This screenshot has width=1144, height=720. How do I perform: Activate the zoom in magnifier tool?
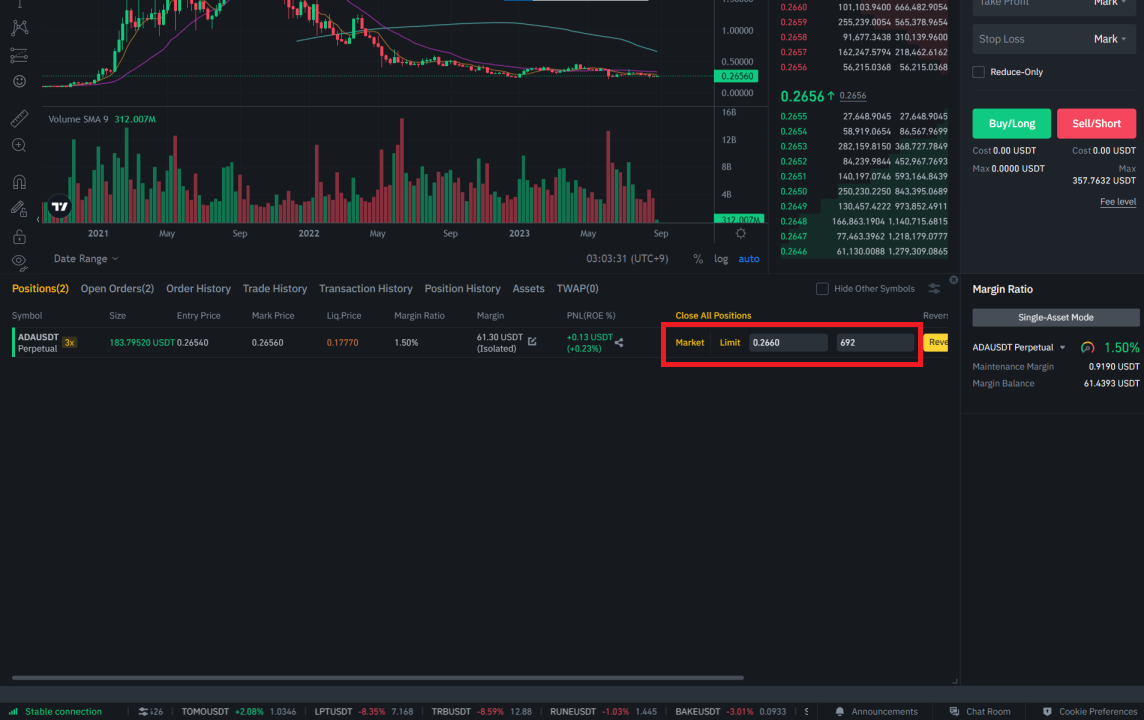point(20,145)
